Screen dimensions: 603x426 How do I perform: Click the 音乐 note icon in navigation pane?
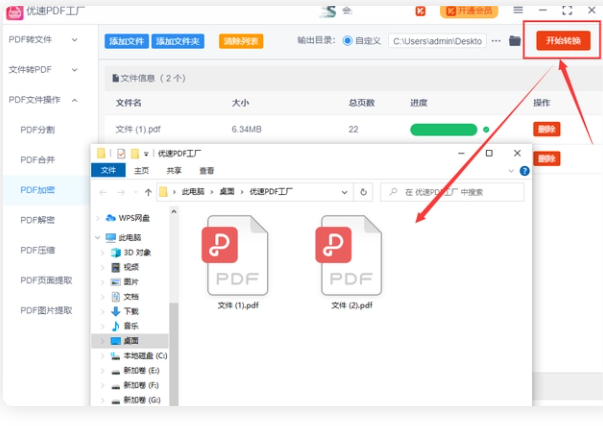115,326
